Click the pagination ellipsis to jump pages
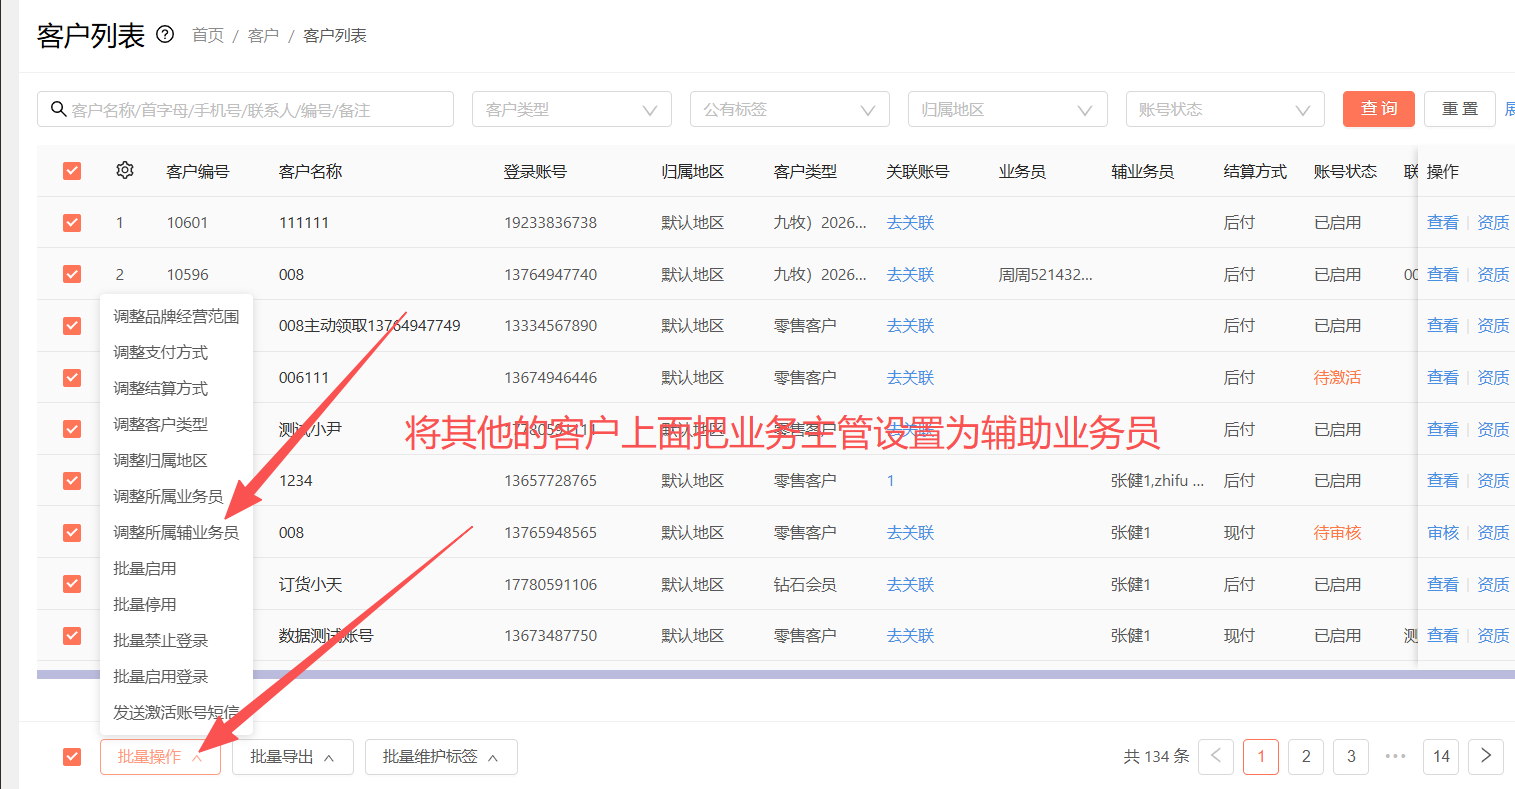This screenshot has width=1515, height=789. pyautogui.click(x=1396, y=756)
